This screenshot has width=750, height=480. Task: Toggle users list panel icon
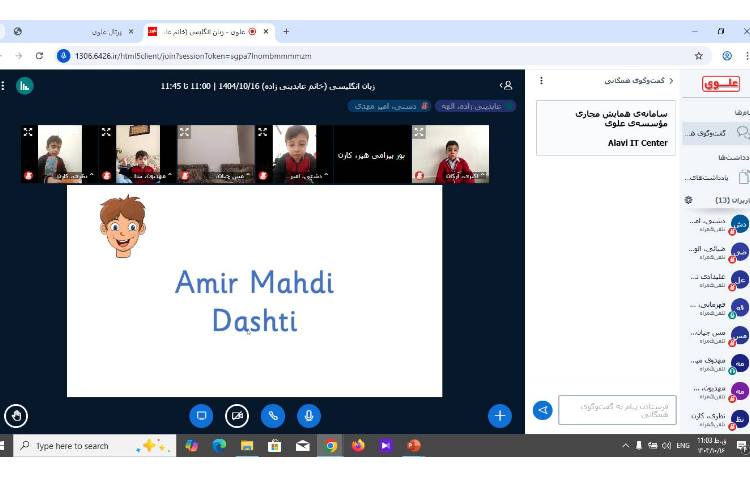[506, 86]
